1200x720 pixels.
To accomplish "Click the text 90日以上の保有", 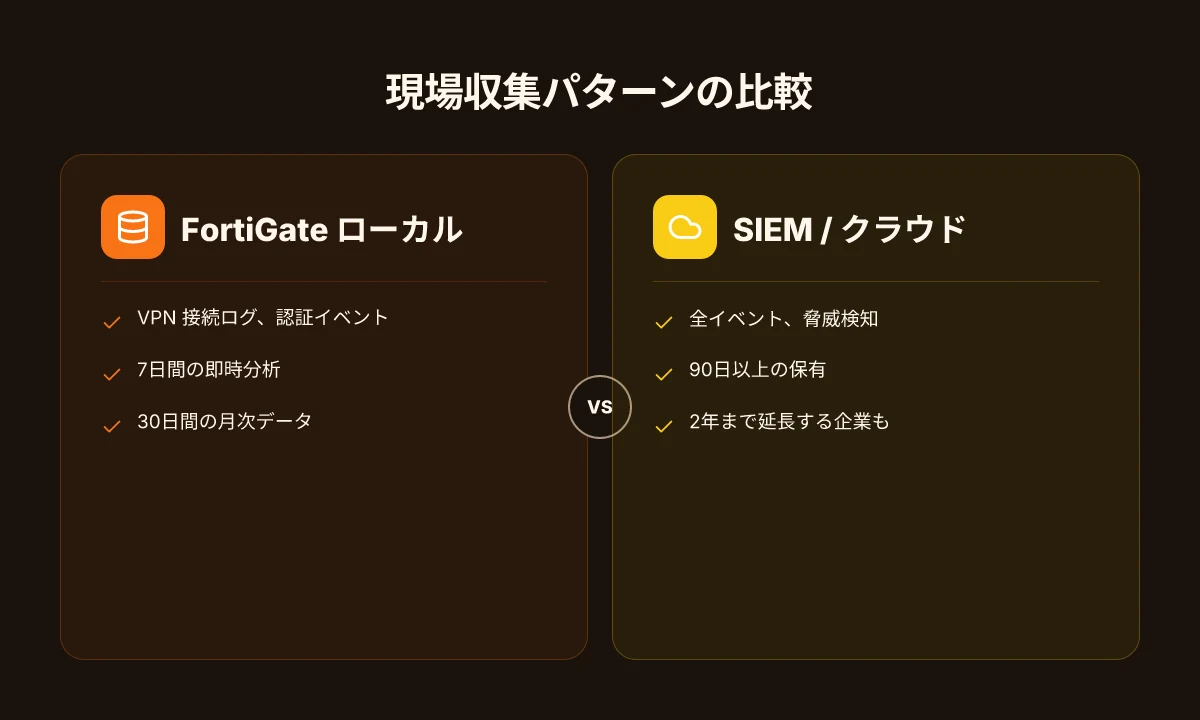I will [758, 370].
